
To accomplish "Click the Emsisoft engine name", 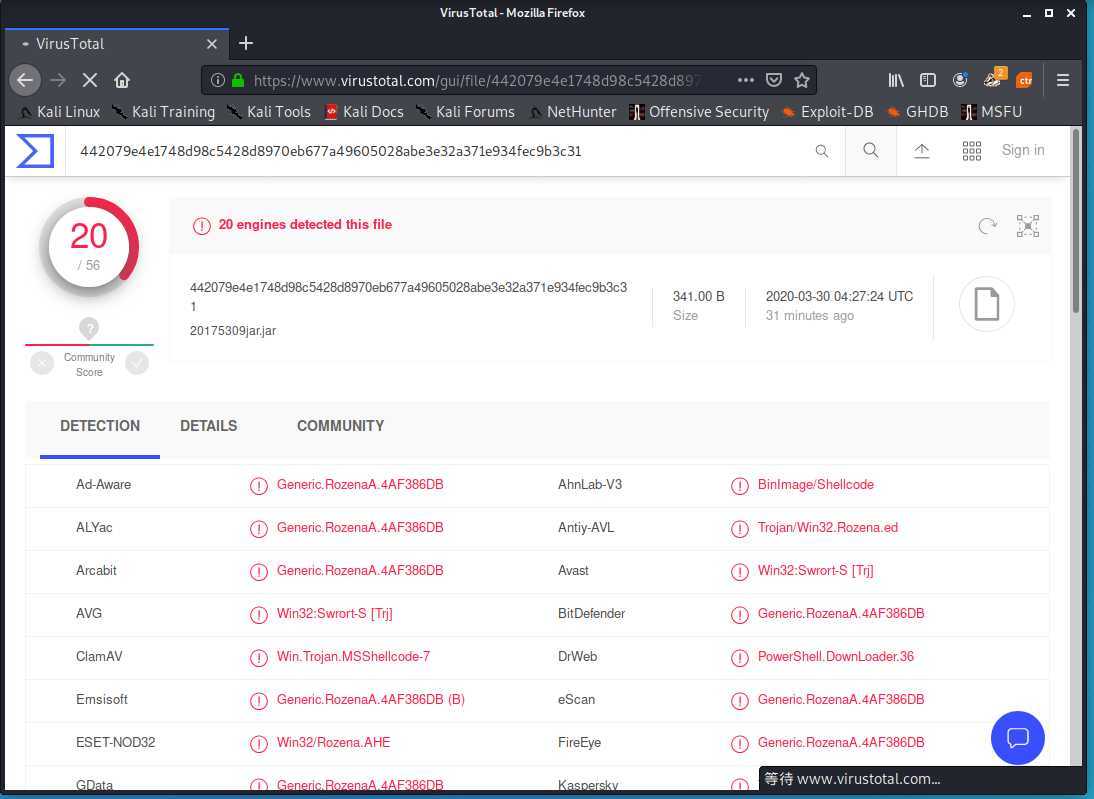I will 102,699.
